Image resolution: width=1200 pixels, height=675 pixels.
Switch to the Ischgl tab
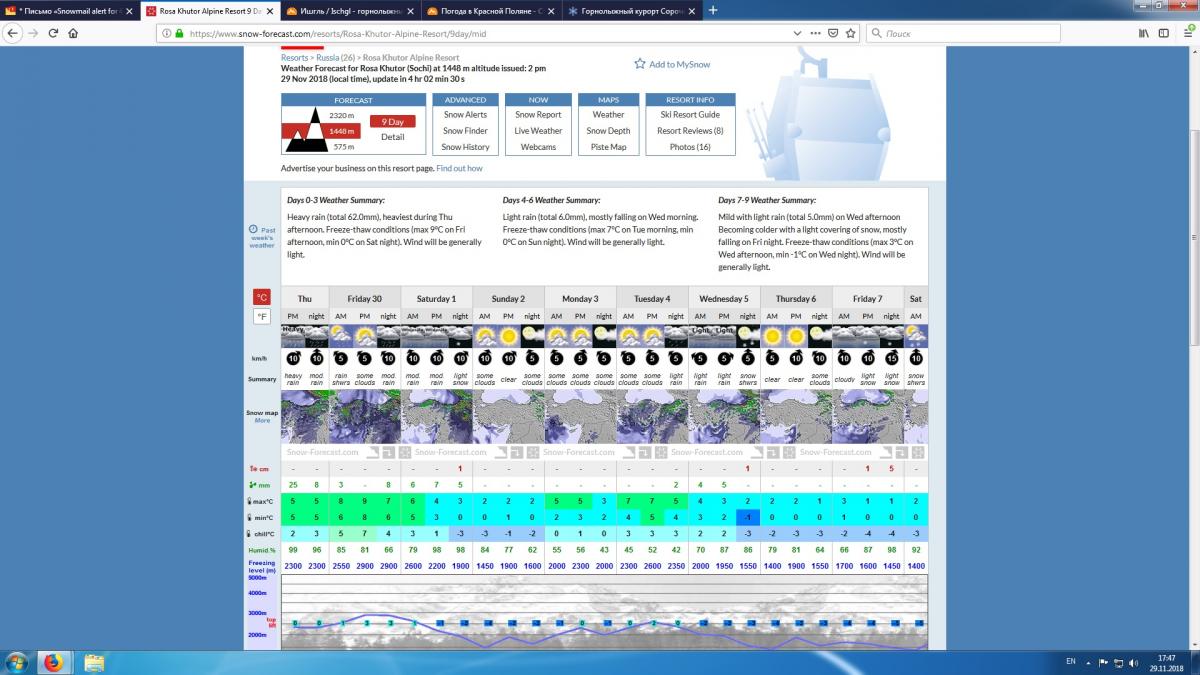(x=348, y=11)
